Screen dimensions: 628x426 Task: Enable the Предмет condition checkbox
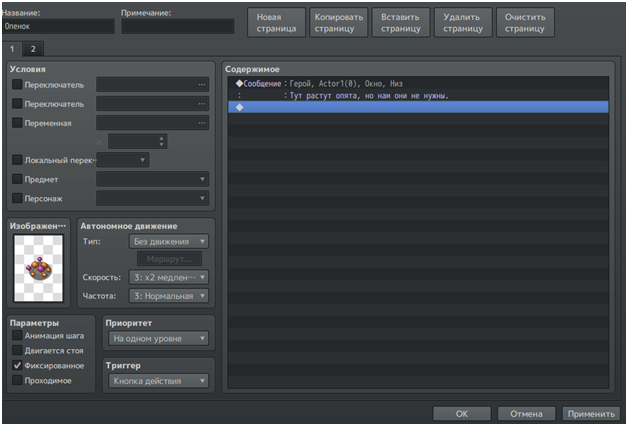pyautogui.click(x=16, y=179)
